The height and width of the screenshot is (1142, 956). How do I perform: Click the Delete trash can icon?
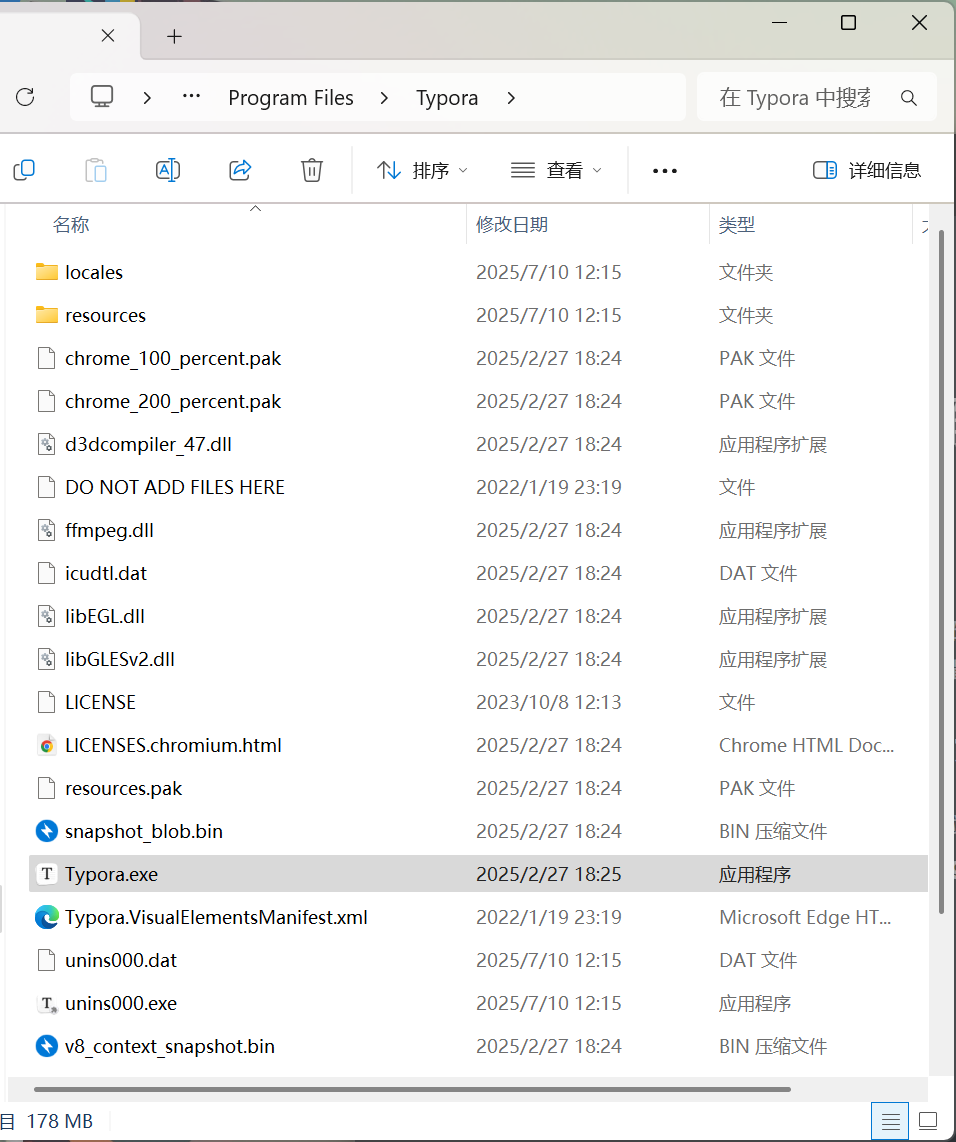312,170
